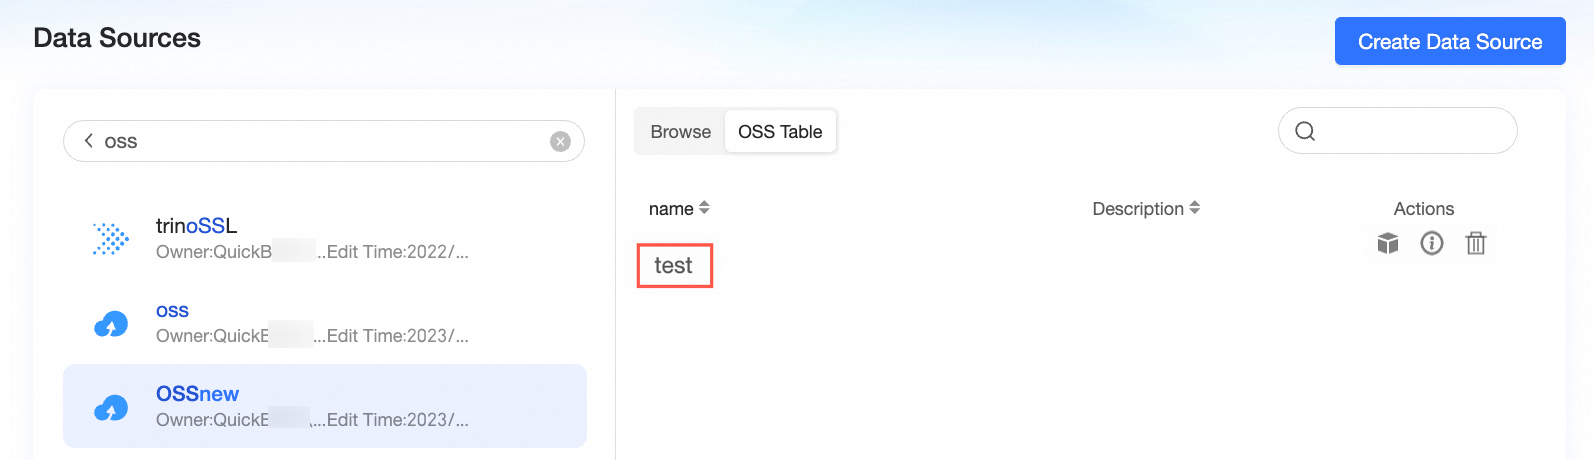Focus the table search input field
Image resolution: width=1594 pixels, height=460 pixels.
coord(1398,131)
